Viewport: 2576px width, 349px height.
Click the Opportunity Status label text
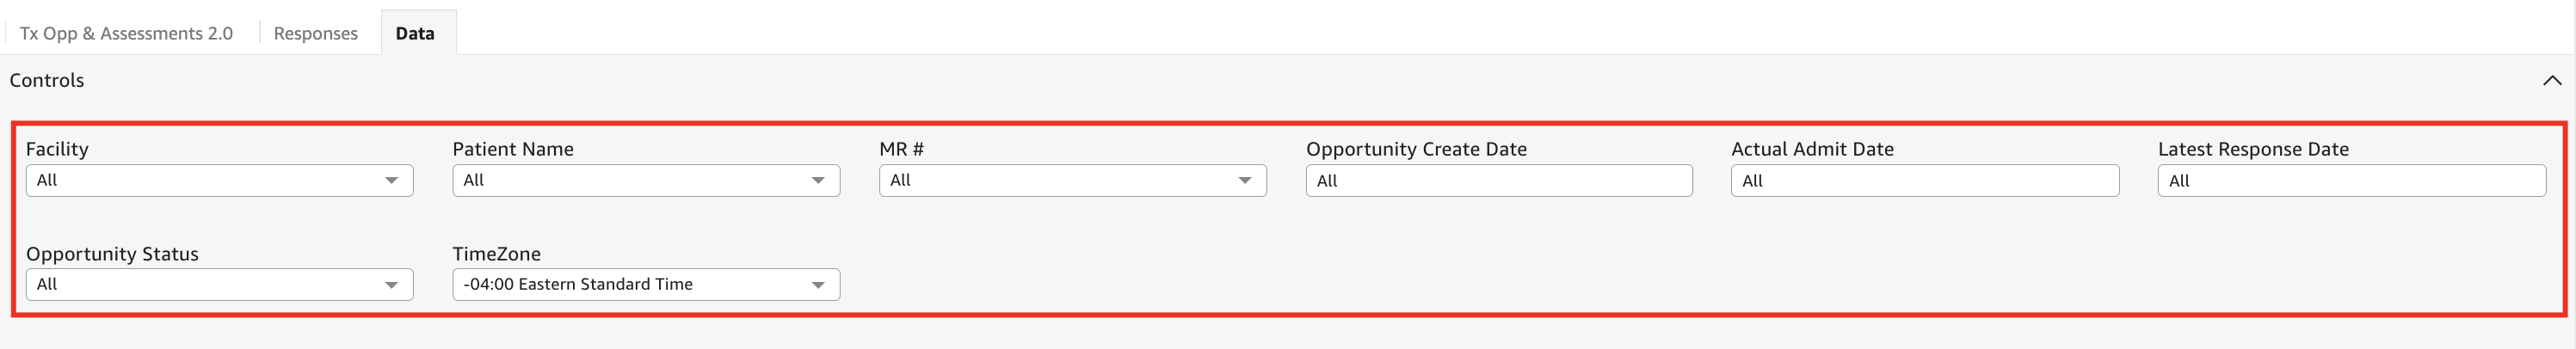(112, 254)
